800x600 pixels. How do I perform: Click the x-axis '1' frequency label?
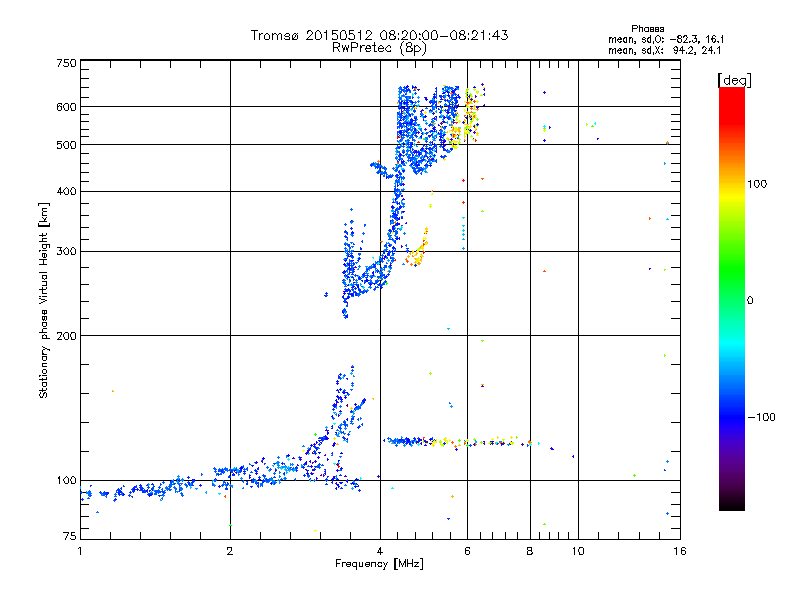point(80,551)
